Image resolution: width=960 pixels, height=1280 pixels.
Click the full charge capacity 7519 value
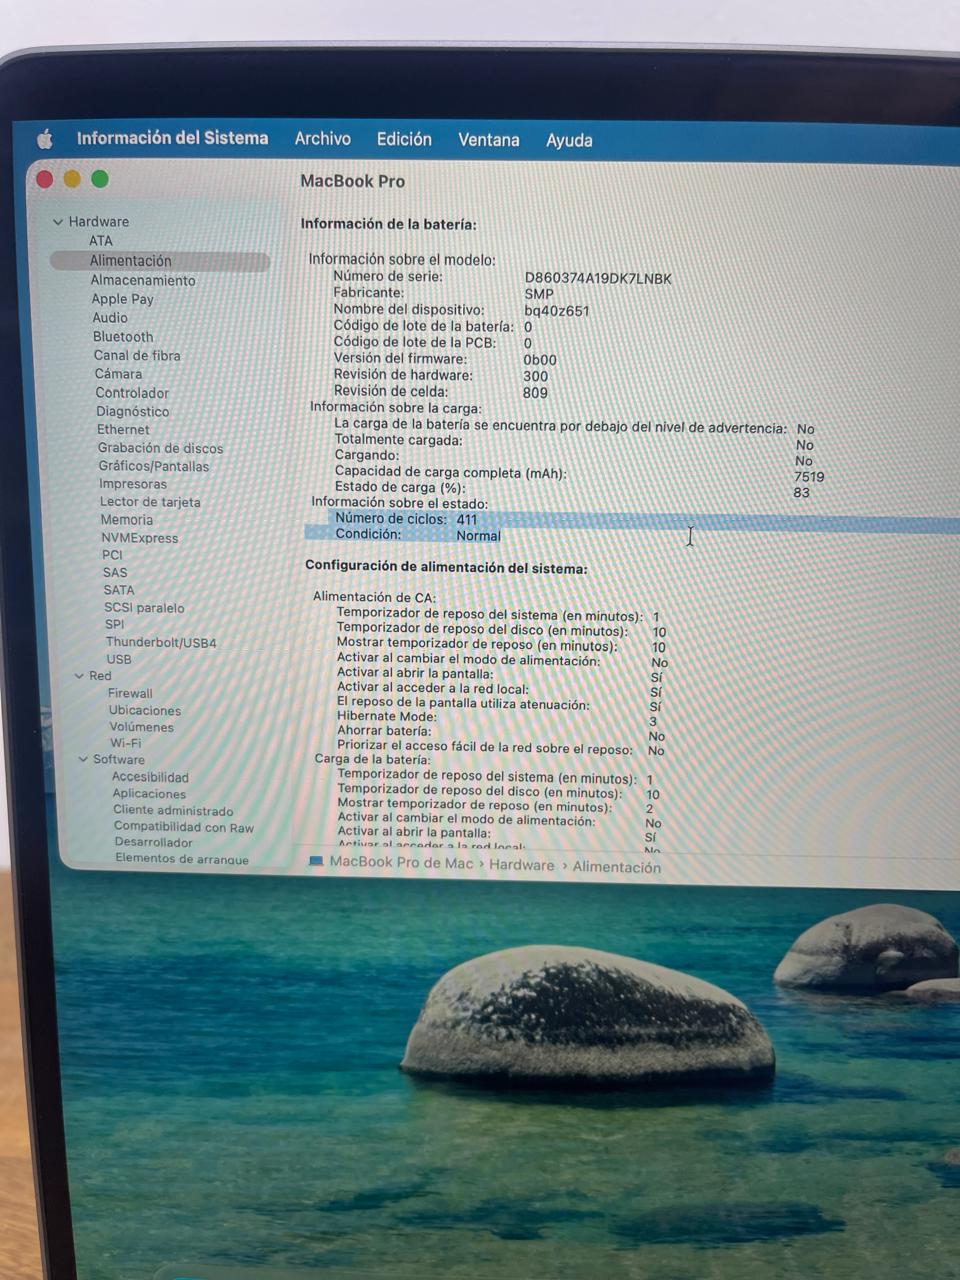click(x=809, y=477)
